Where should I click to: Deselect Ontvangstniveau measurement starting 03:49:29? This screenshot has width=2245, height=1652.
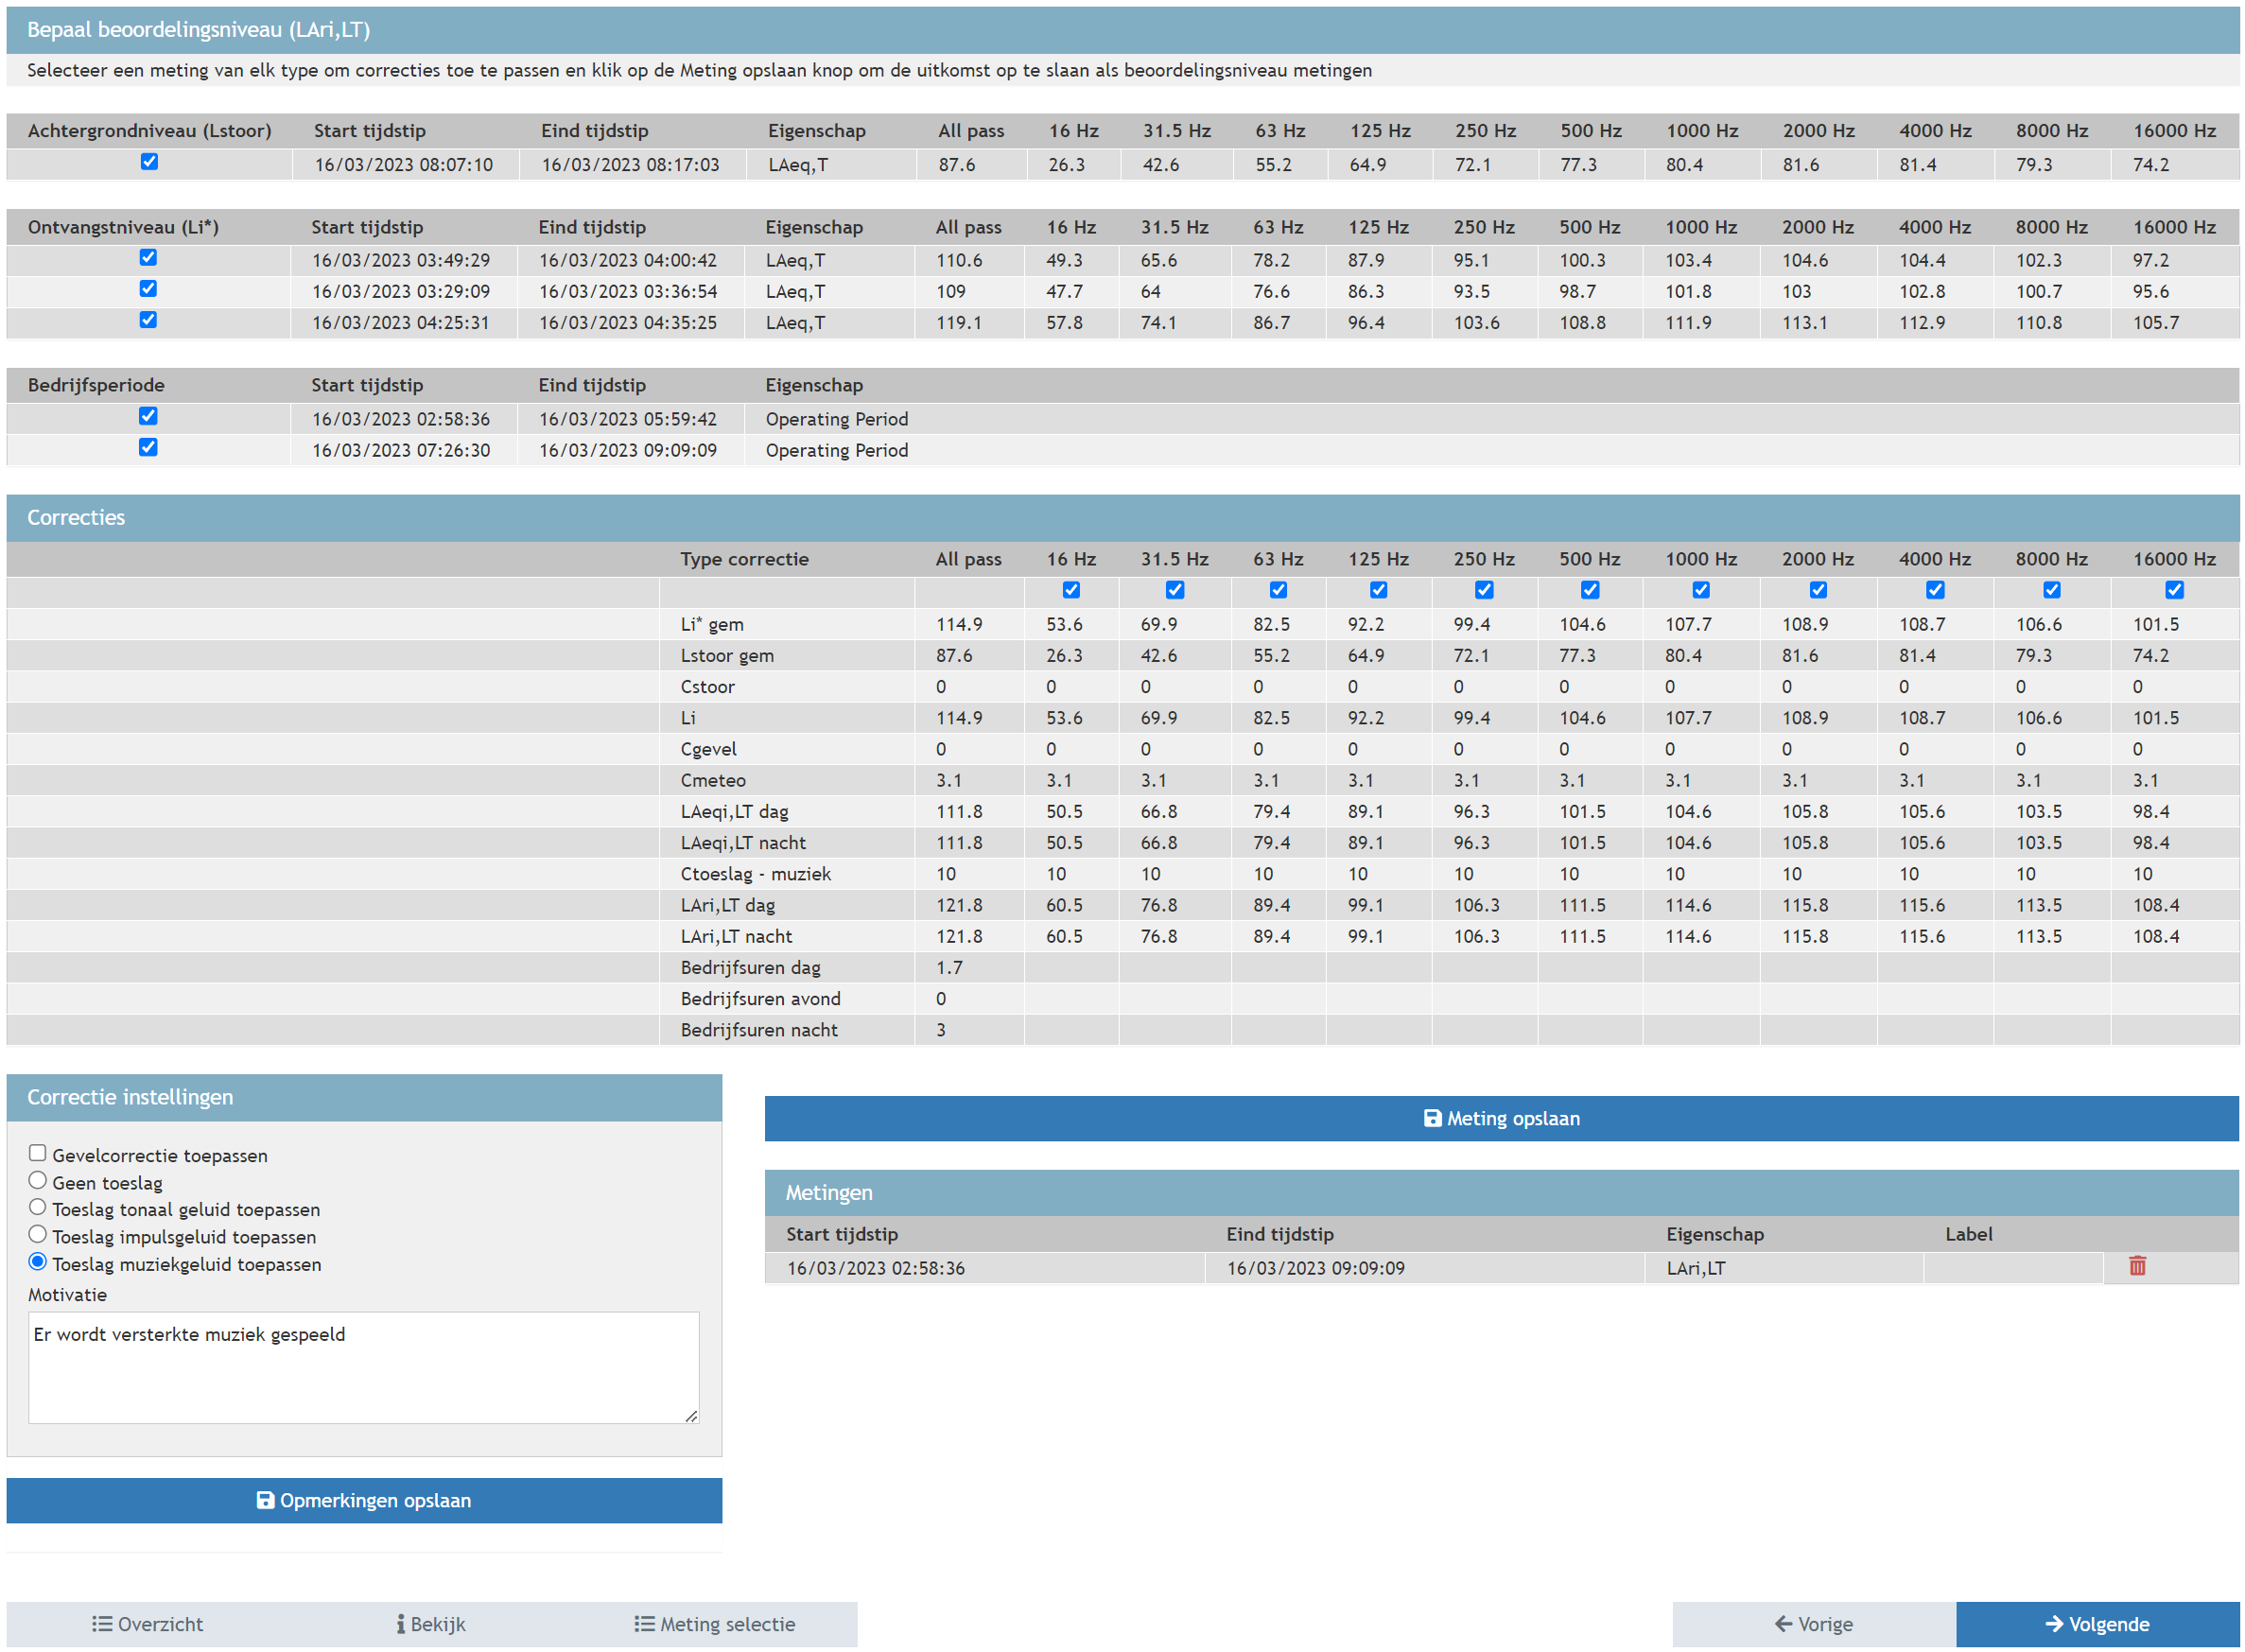(x=148, y=258)
